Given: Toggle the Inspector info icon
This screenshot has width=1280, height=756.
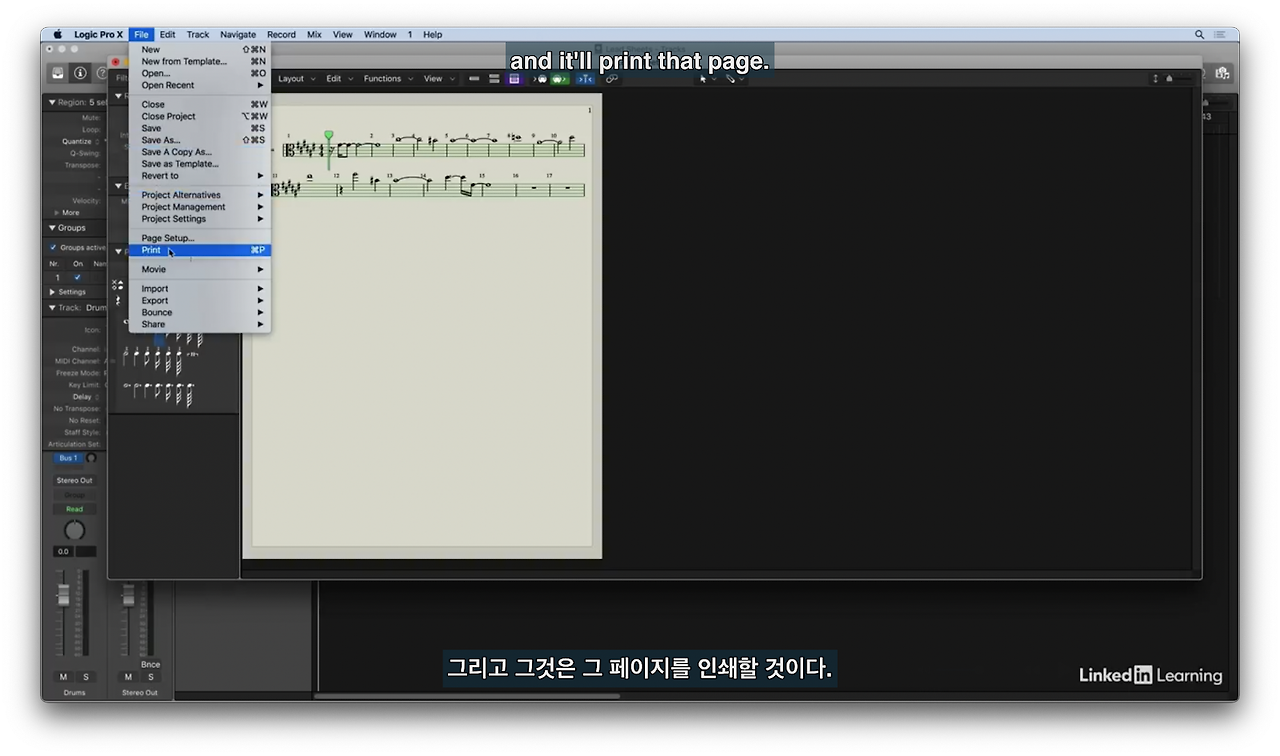Looking at the screenshot, I should click(80, 73).
